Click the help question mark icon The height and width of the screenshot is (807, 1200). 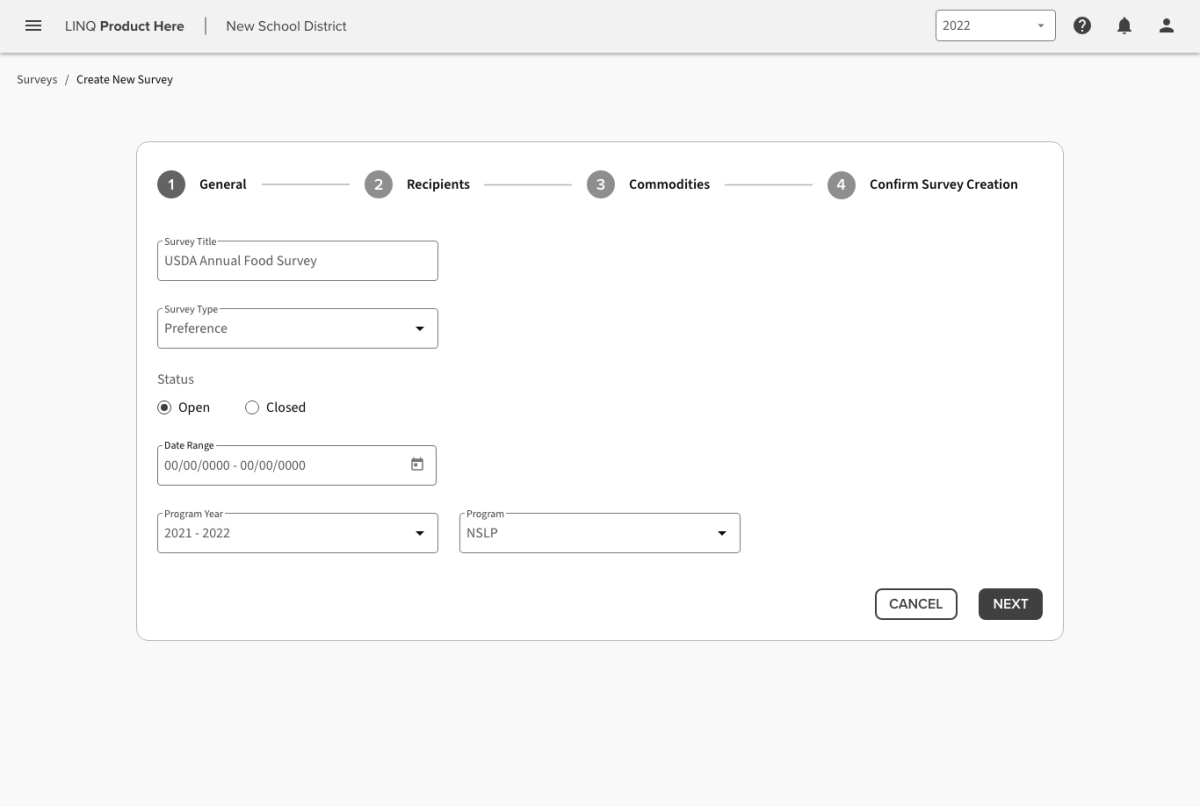pyautogui.click(x=1082, y=26)
